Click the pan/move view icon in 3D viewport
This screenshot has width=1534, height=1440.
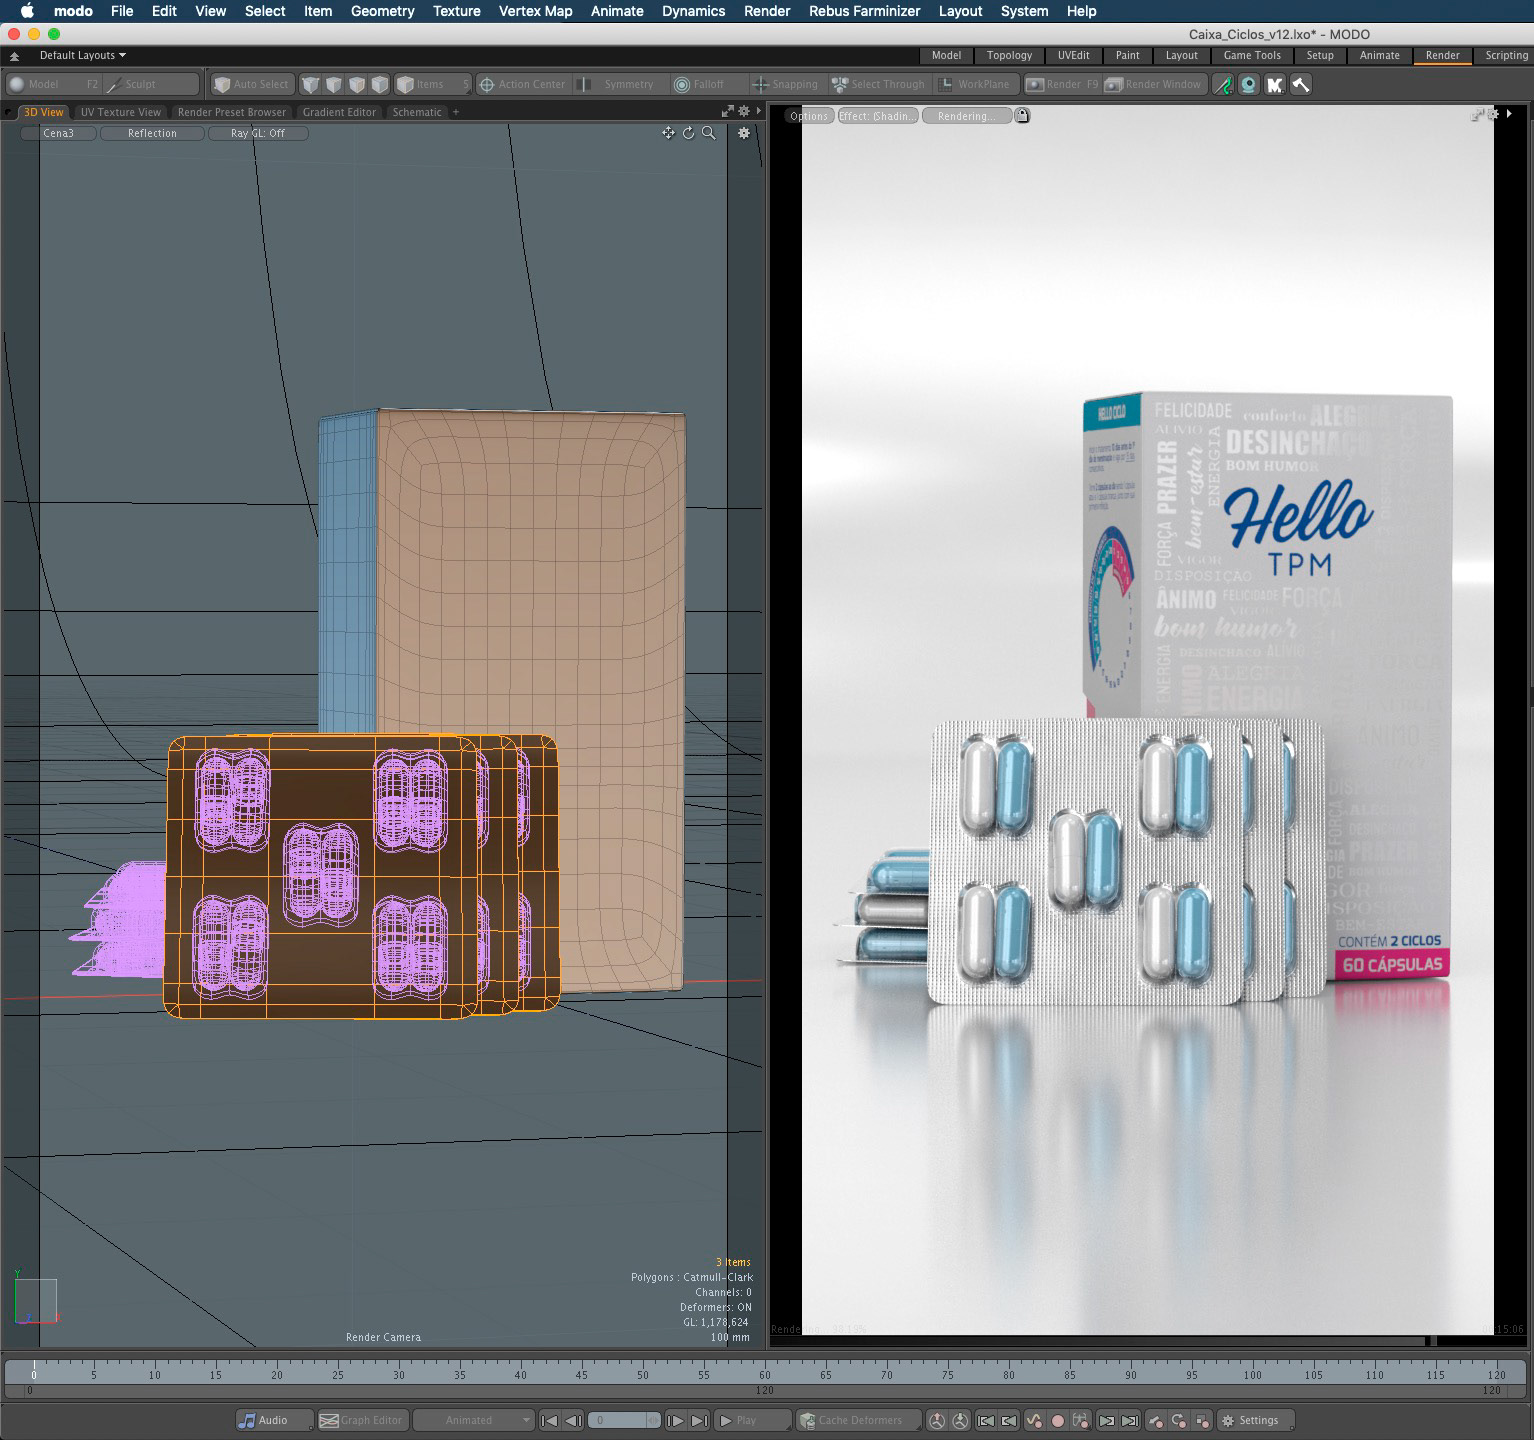(x=668, y=133)
